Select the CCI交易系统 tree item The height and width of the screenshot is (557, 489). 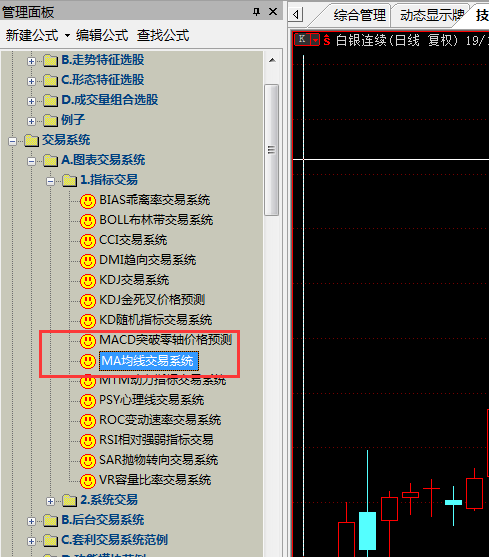(133, 240)
